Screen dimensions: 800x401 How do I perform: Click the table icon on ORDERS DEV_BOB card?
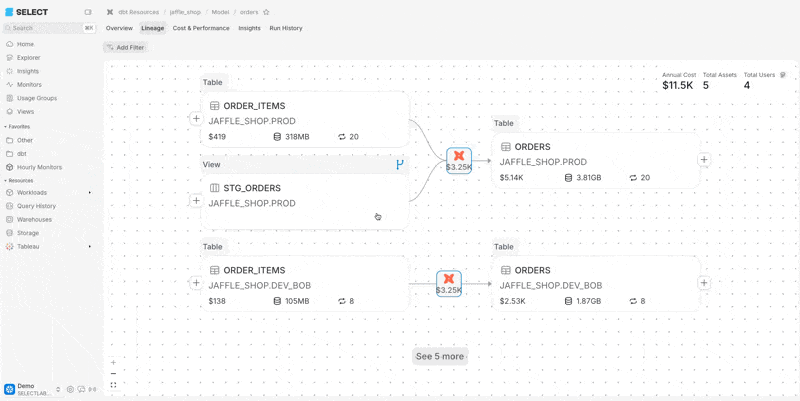pyautogui.click(x=506, y=270)
